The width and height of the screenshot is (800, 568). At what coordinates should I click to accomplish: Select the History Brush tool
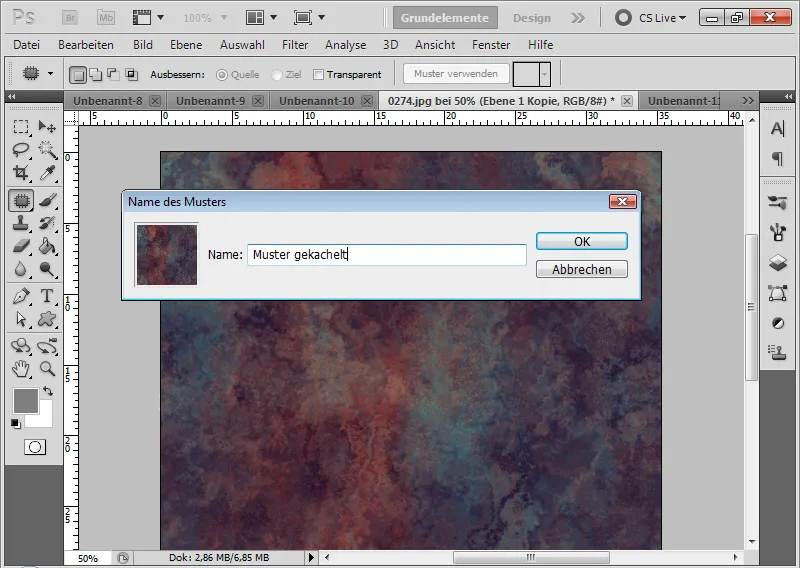47,224
